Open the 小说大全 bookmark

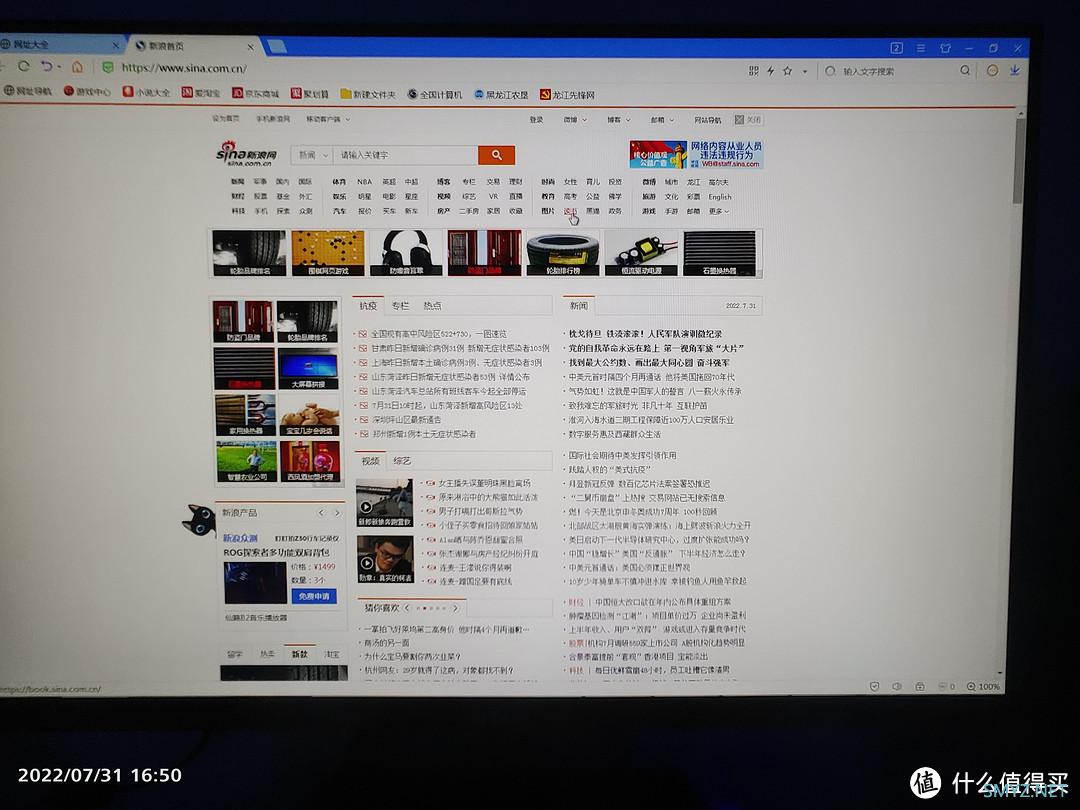coord(146,92)
